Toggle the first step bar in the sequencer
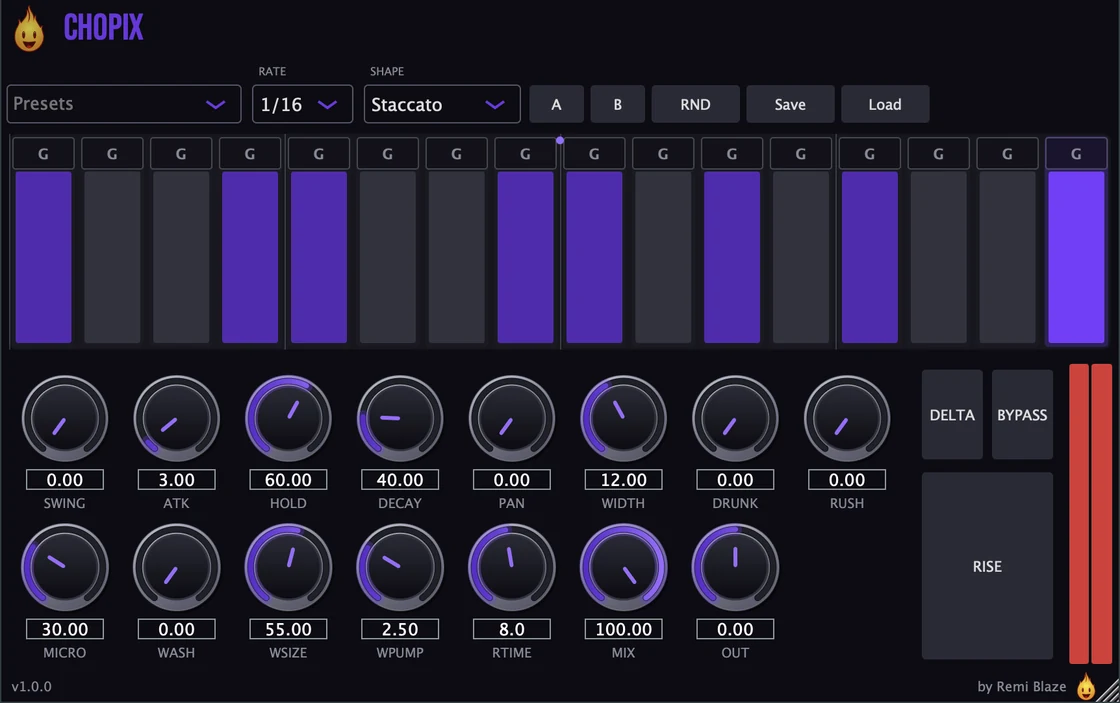Viewport: 1120px width, 703px height. (44, 257)
